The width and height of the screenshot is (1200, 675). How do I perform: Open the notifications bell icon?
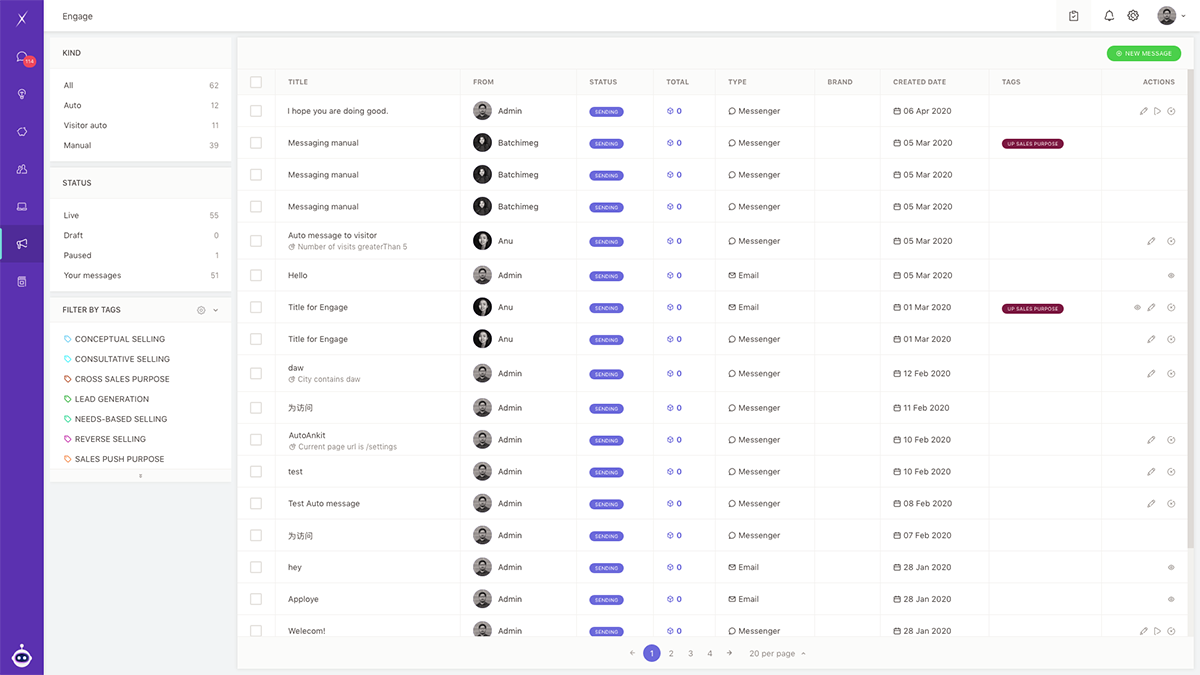[1109, 16]
